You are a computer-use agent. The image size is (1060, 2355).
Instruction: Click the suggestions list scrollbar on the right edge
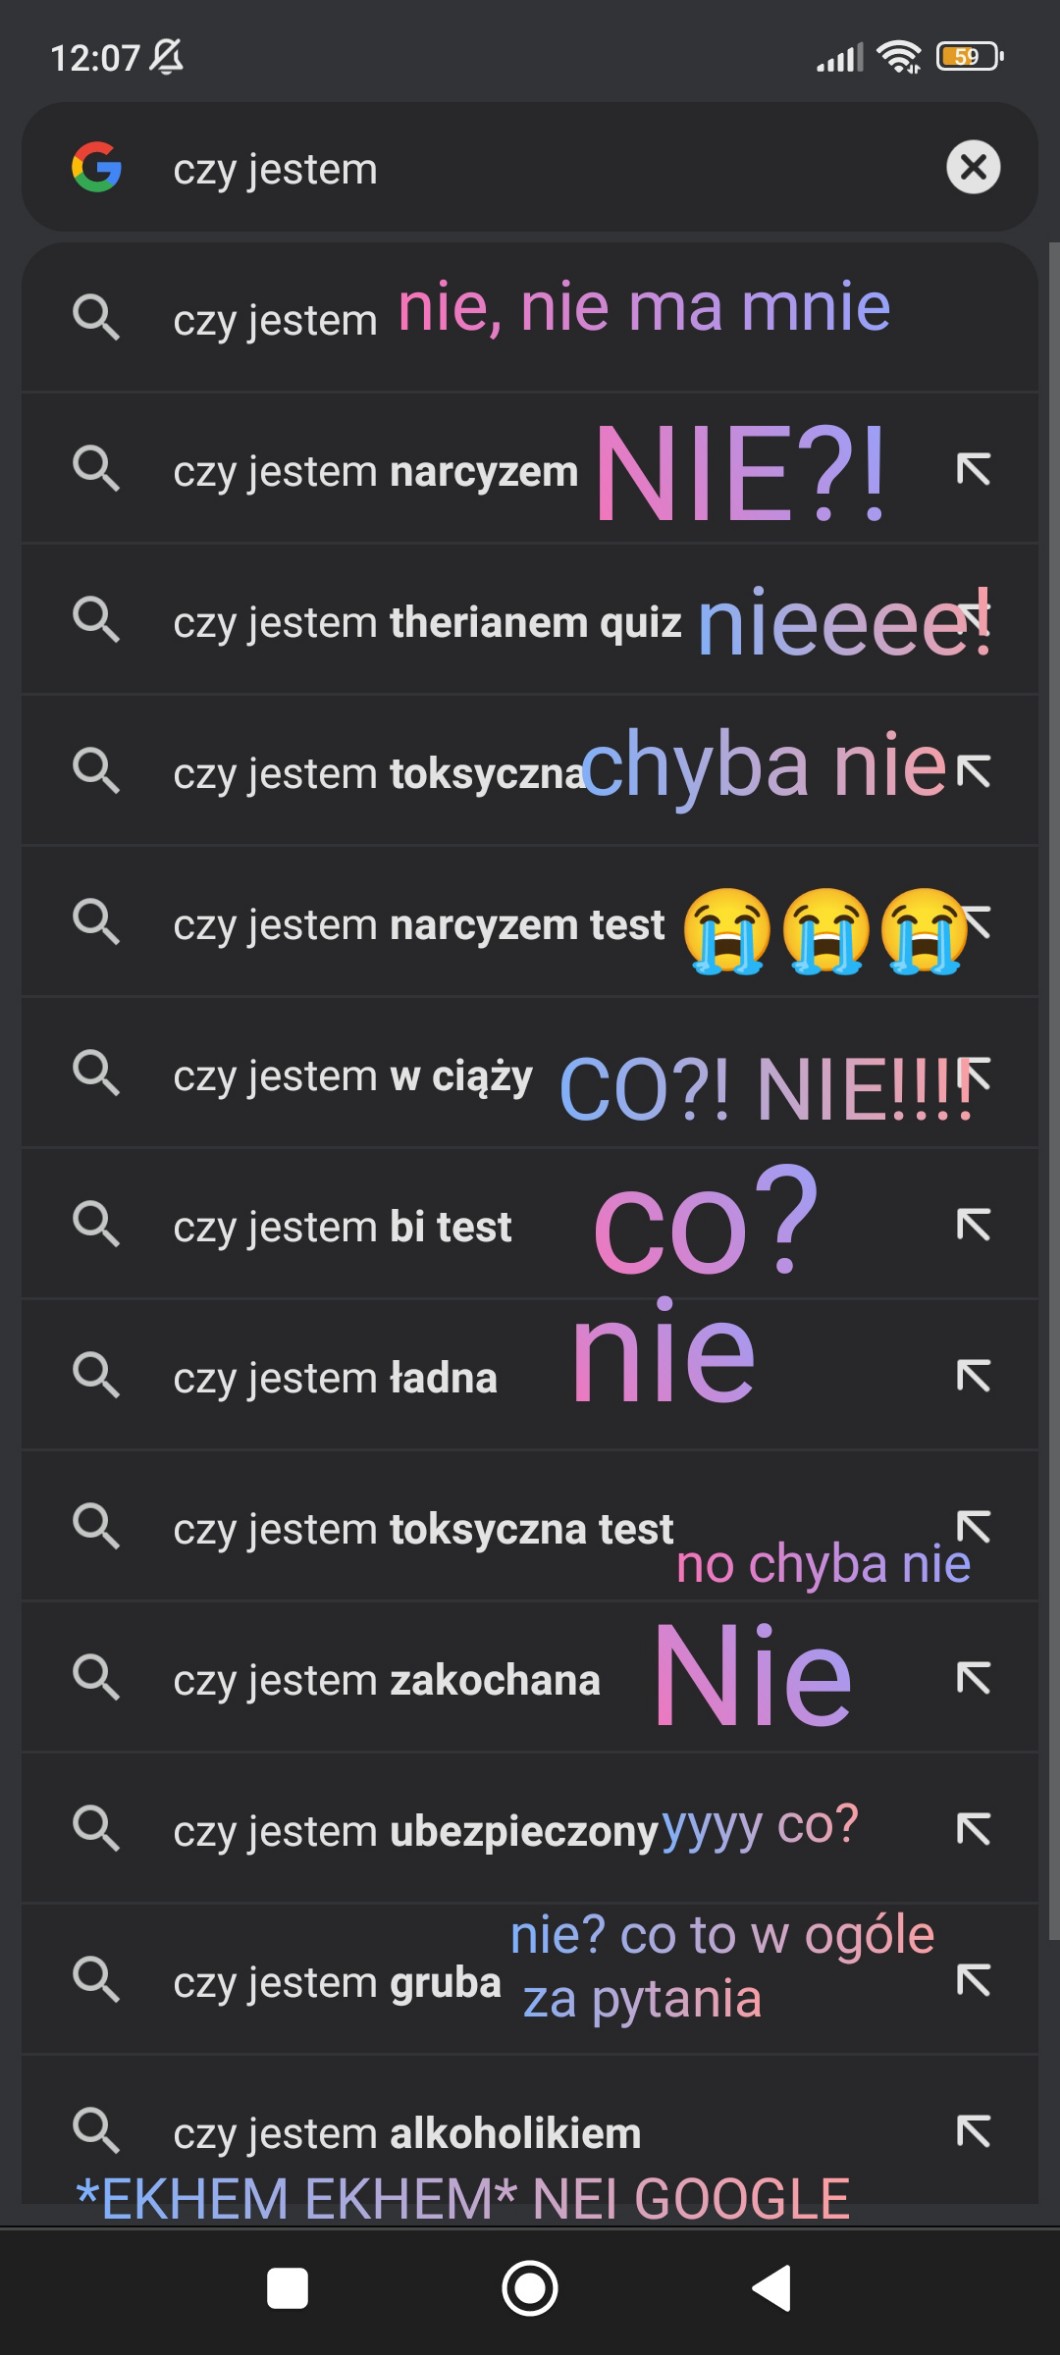click(1054, 1090)
